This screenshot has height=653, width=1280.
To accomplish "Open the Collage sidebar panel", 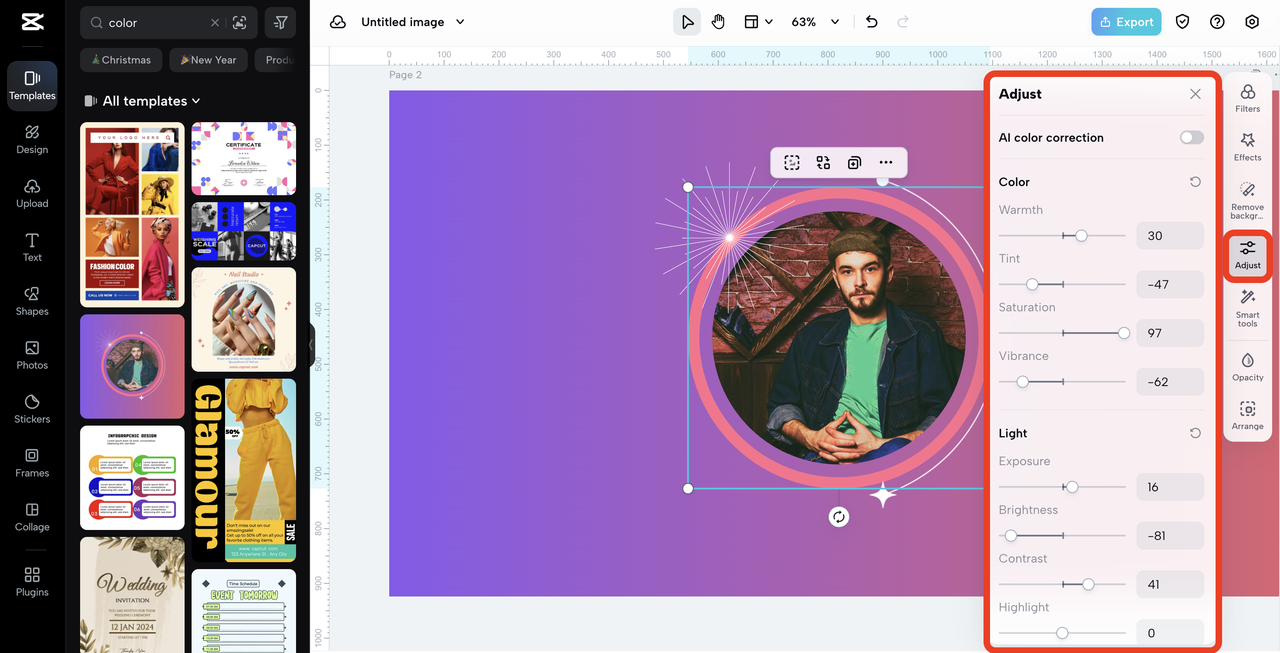I will pyautogui.click(x=32, y=517).
